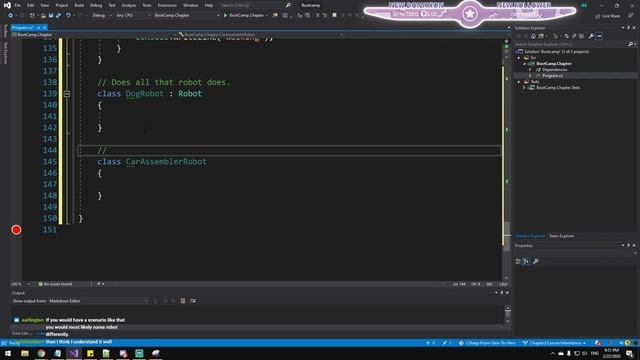Open the Help menu
This screenshot has width=640, height=360.
click(209, 5)
